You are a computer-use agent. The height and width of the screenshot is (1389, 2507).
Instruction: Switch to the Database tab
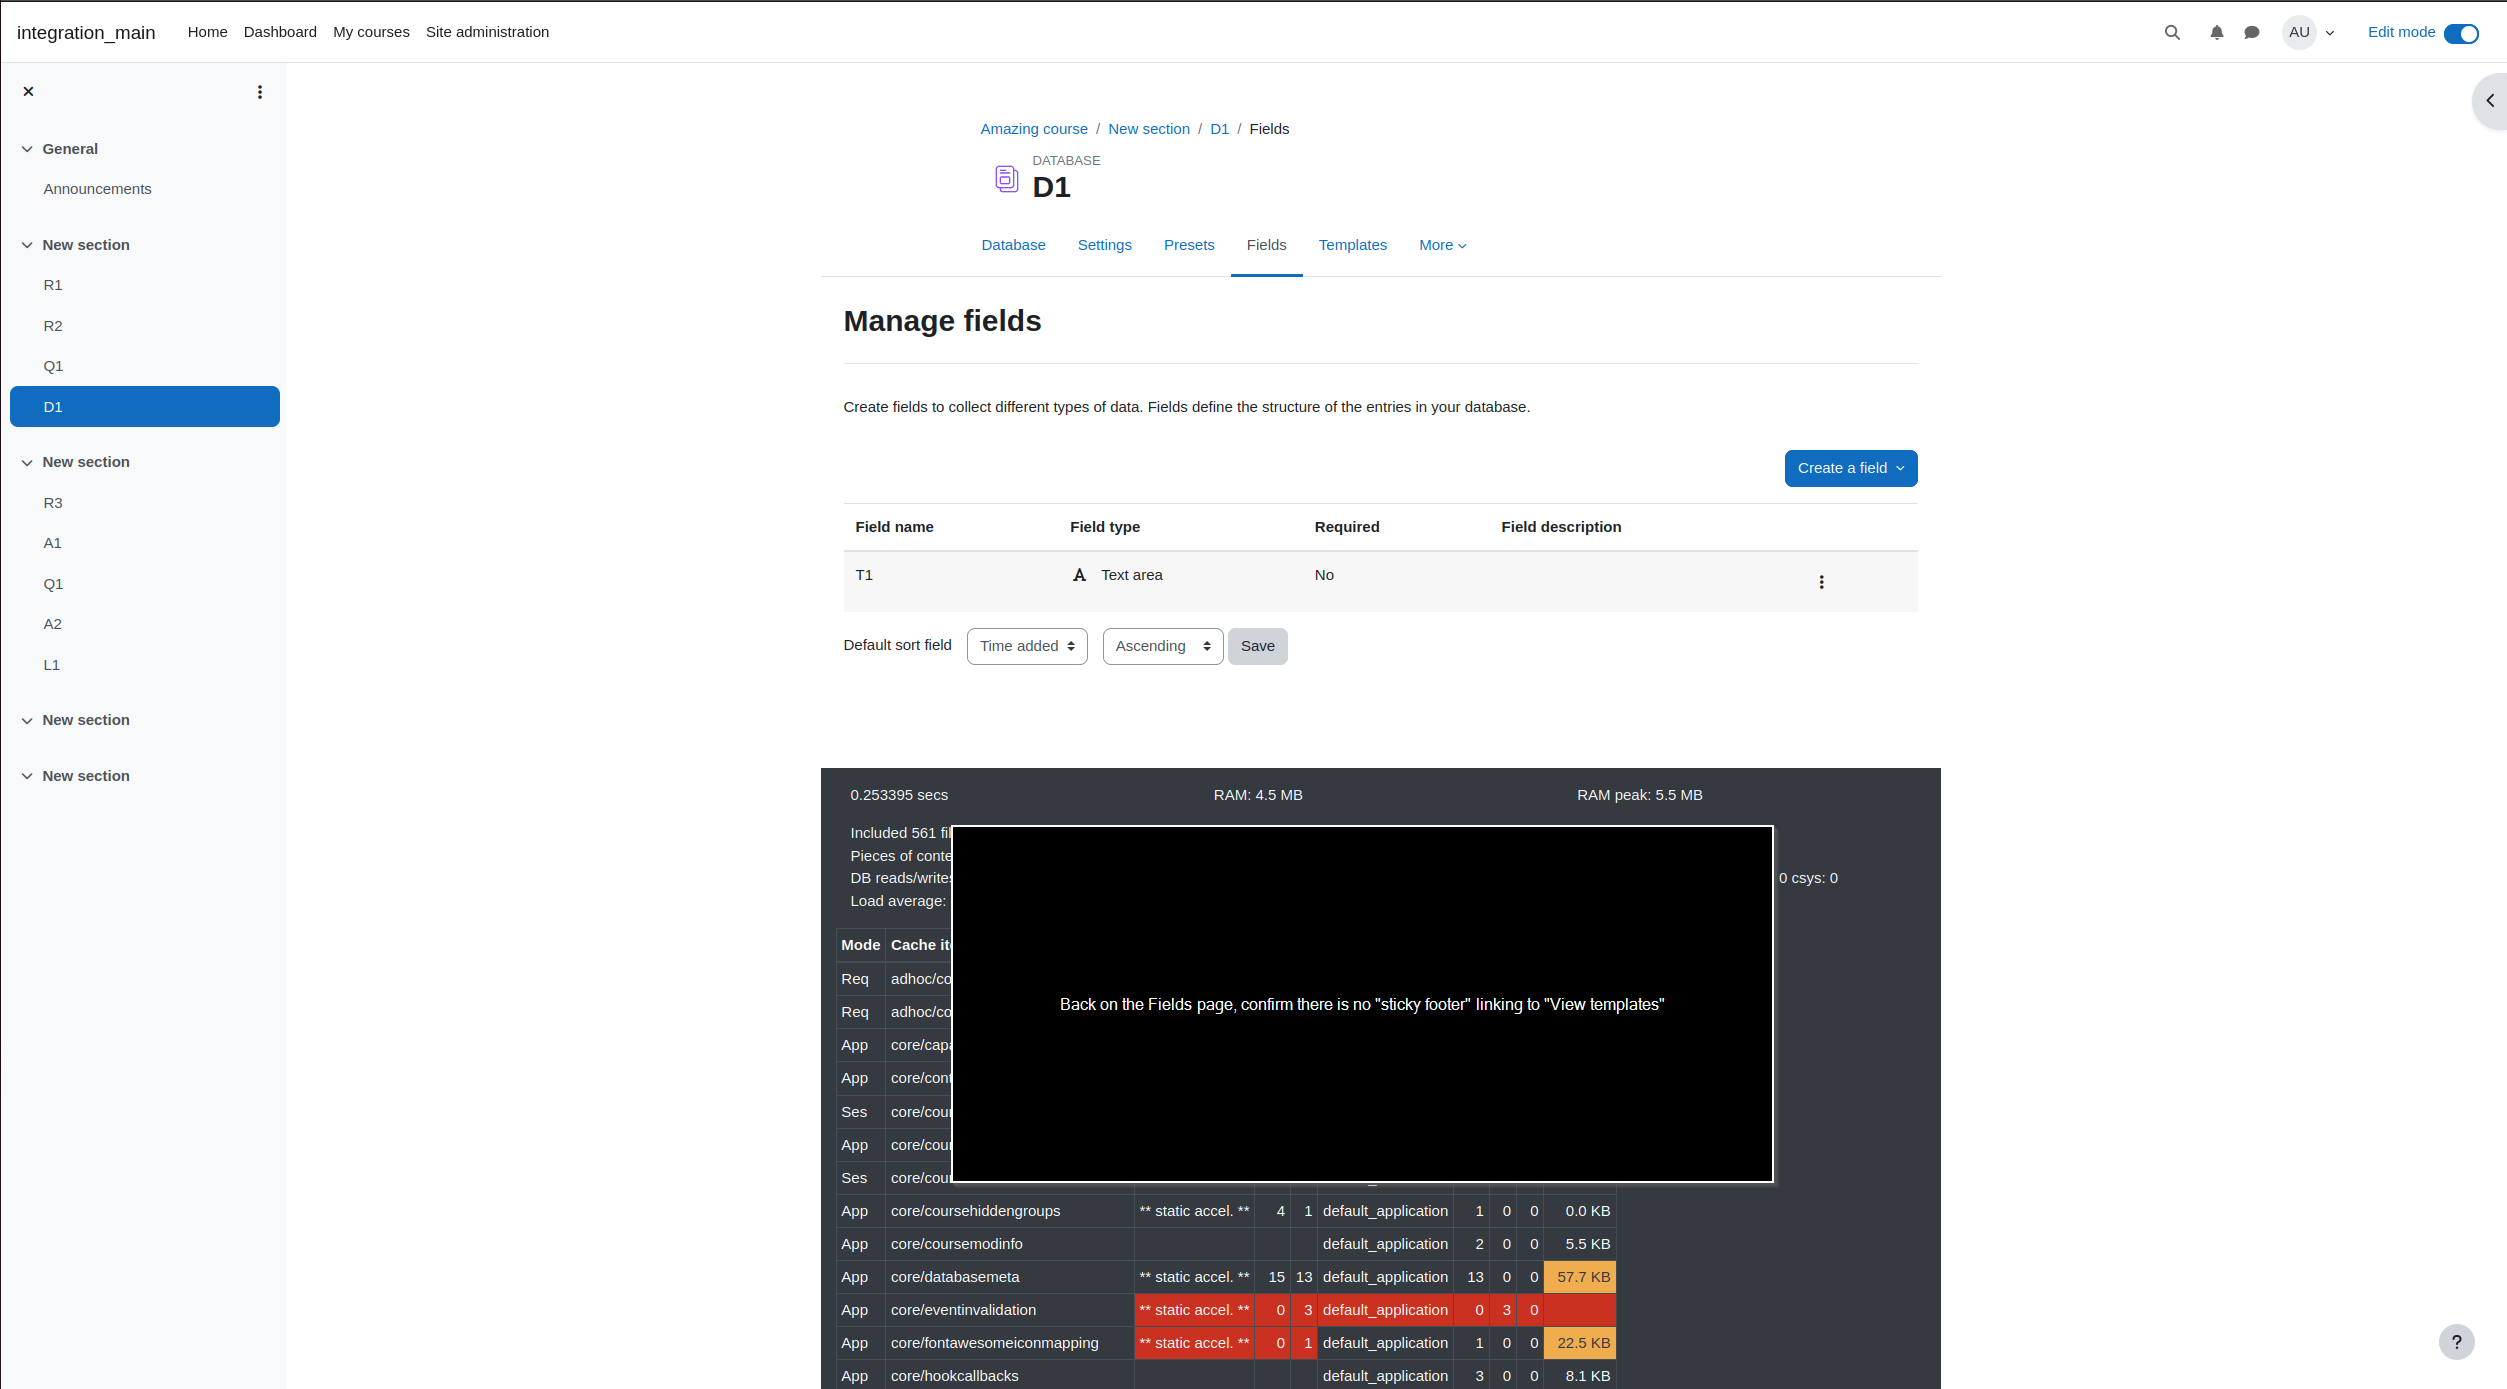pyautogui.click(x=1013, y=245)
